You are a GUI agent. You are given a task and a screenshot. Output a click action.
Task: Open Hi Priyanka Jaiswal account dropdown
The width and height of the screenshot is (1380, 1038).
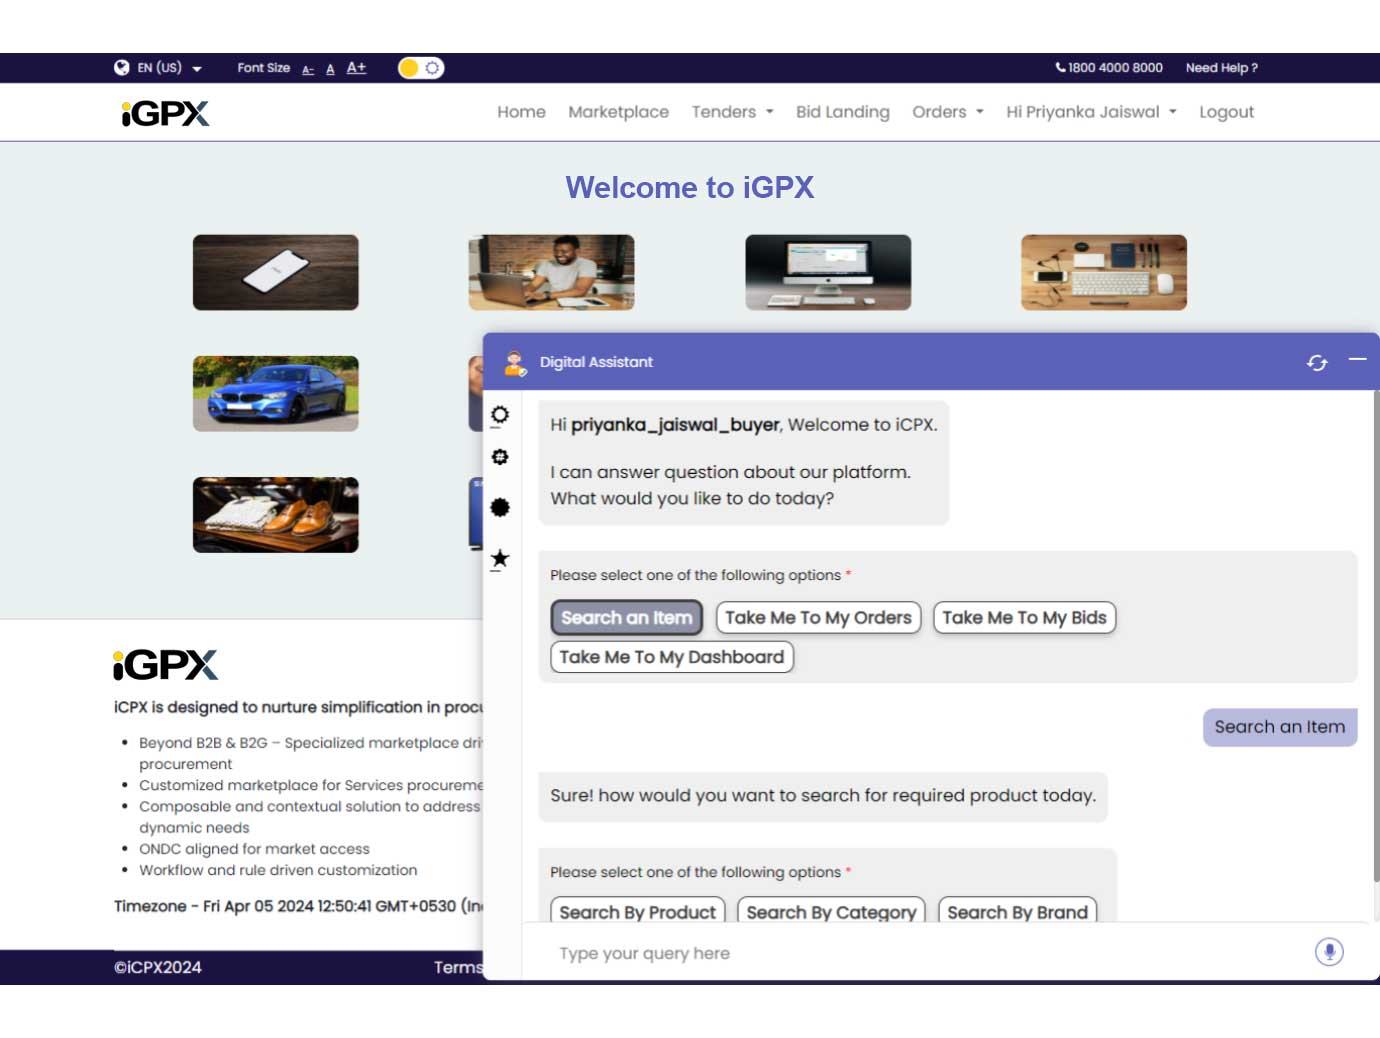coord(1091,112)
